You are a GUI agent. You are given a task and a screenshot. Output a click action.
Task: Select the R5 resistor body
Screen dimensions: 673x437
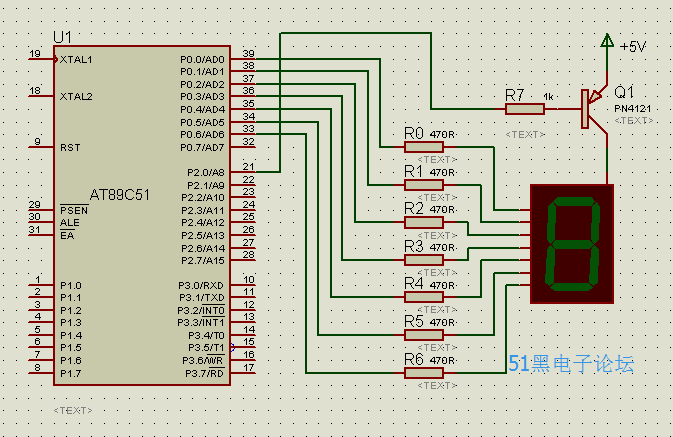click(424, 334)
